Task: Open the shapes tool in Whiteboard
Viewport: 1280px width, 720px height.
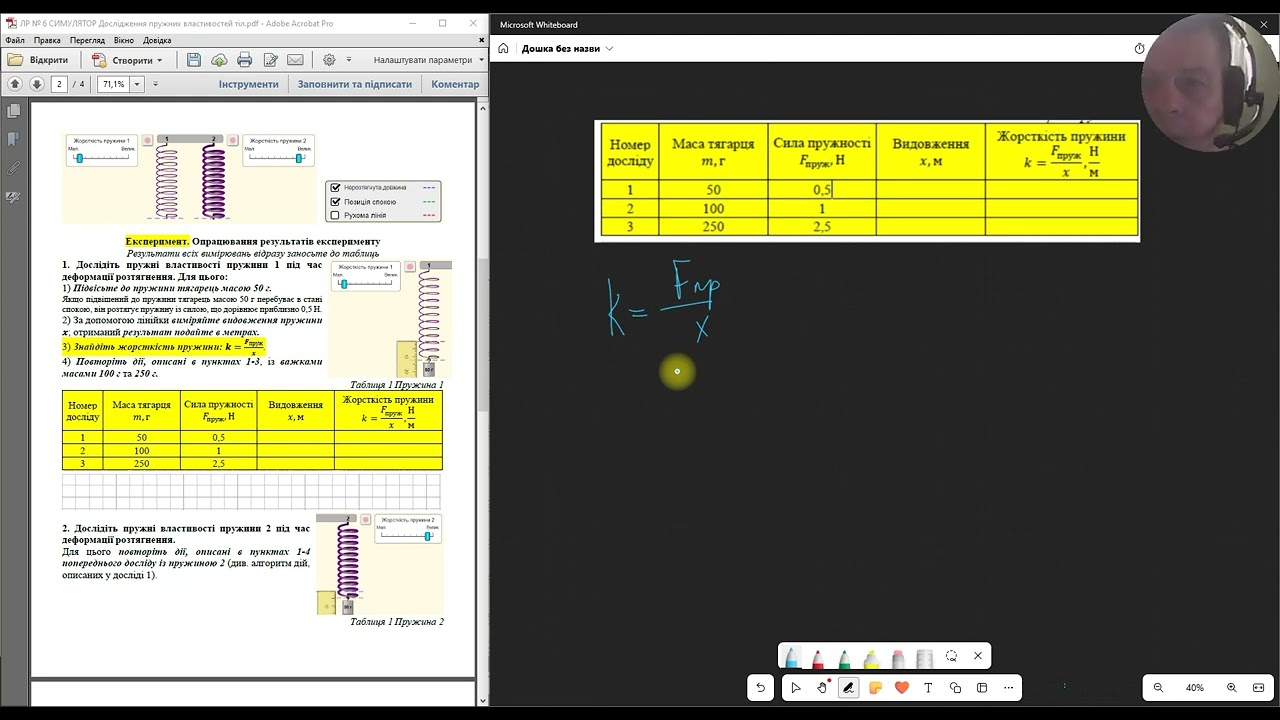Action: [x=955, y=688]
